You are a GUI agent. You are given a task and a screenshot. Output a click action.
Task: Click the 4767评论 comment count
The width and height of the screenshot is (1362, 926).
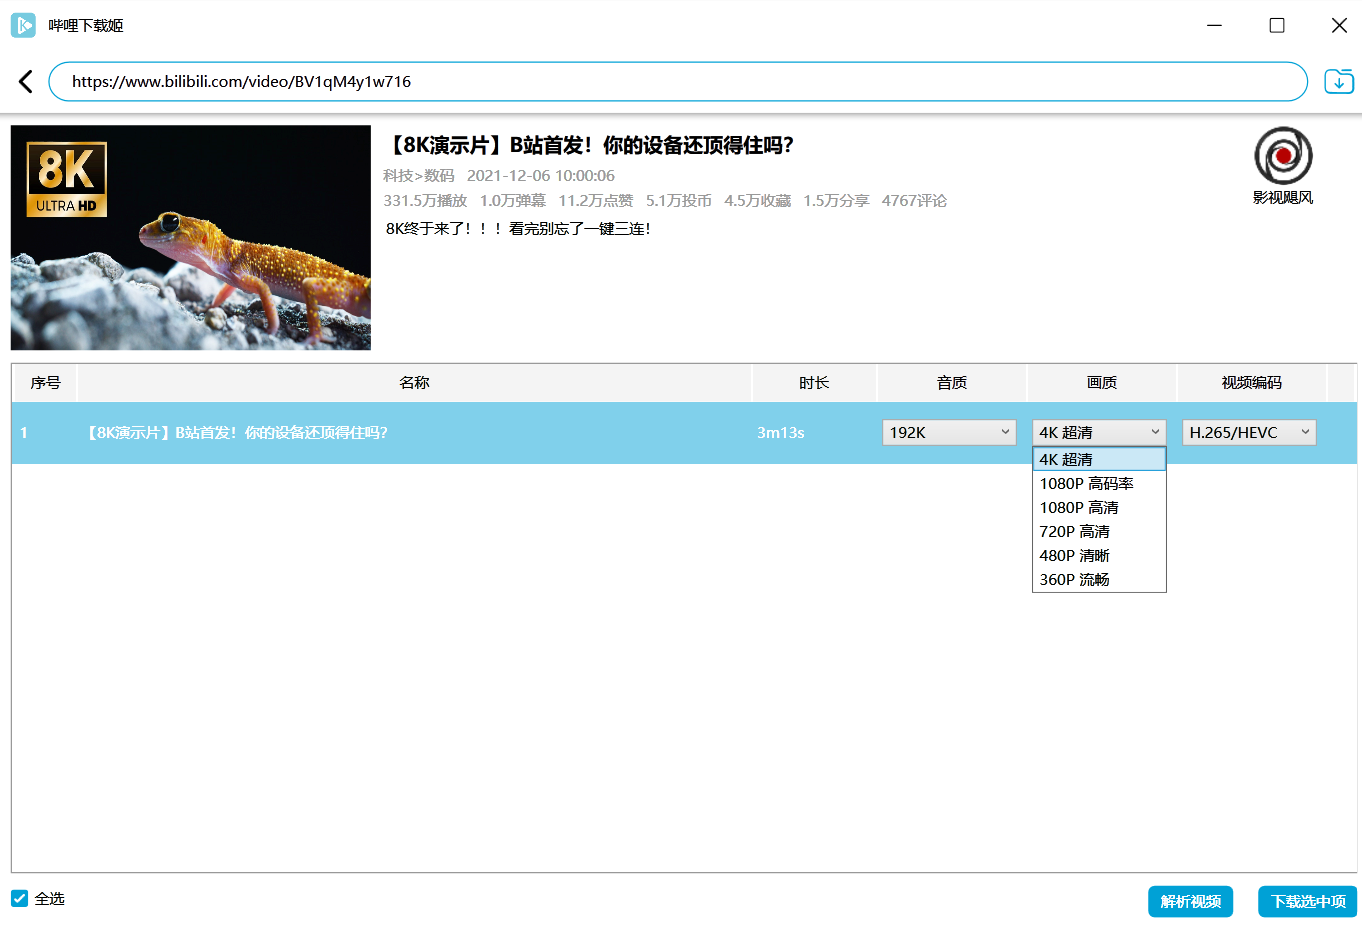coord(914,201)
